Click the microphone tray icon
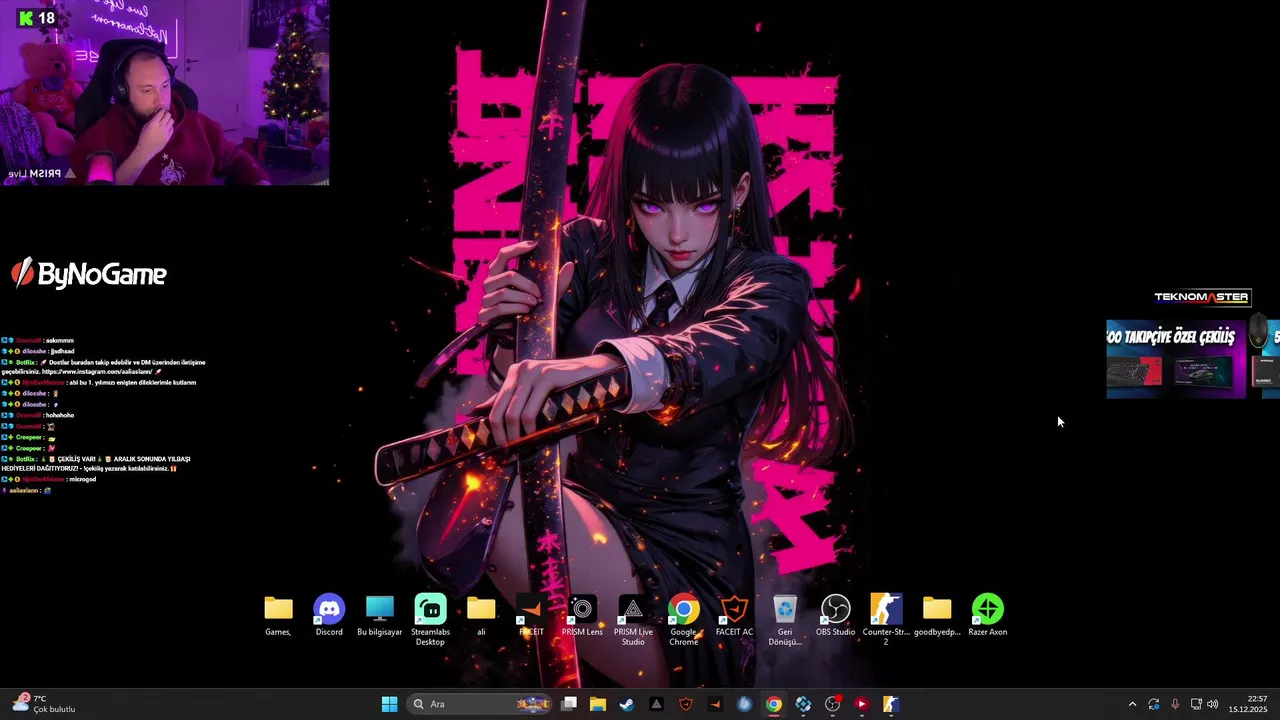The width and height of the screenshot is (1280, 720). (x=1175, y=704)
